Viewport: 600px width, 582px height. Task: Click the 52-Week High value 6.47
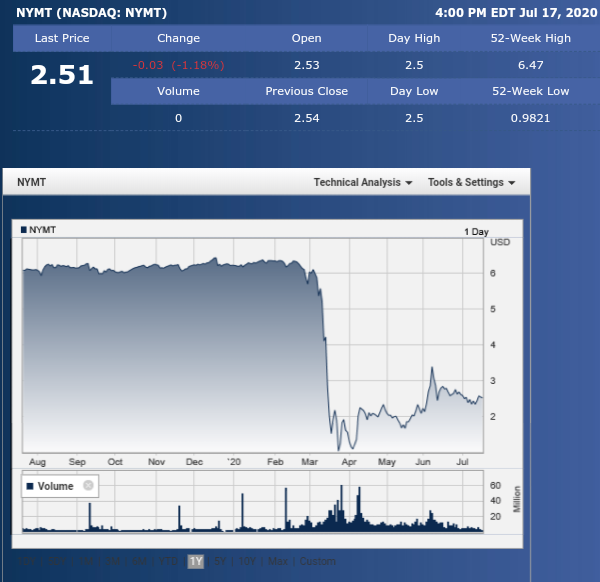(530, 65)
